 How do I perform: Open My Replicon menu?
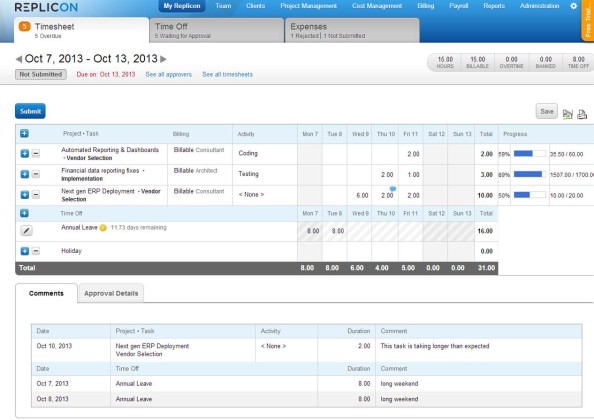pyautogui.click(x=182, y=6)
